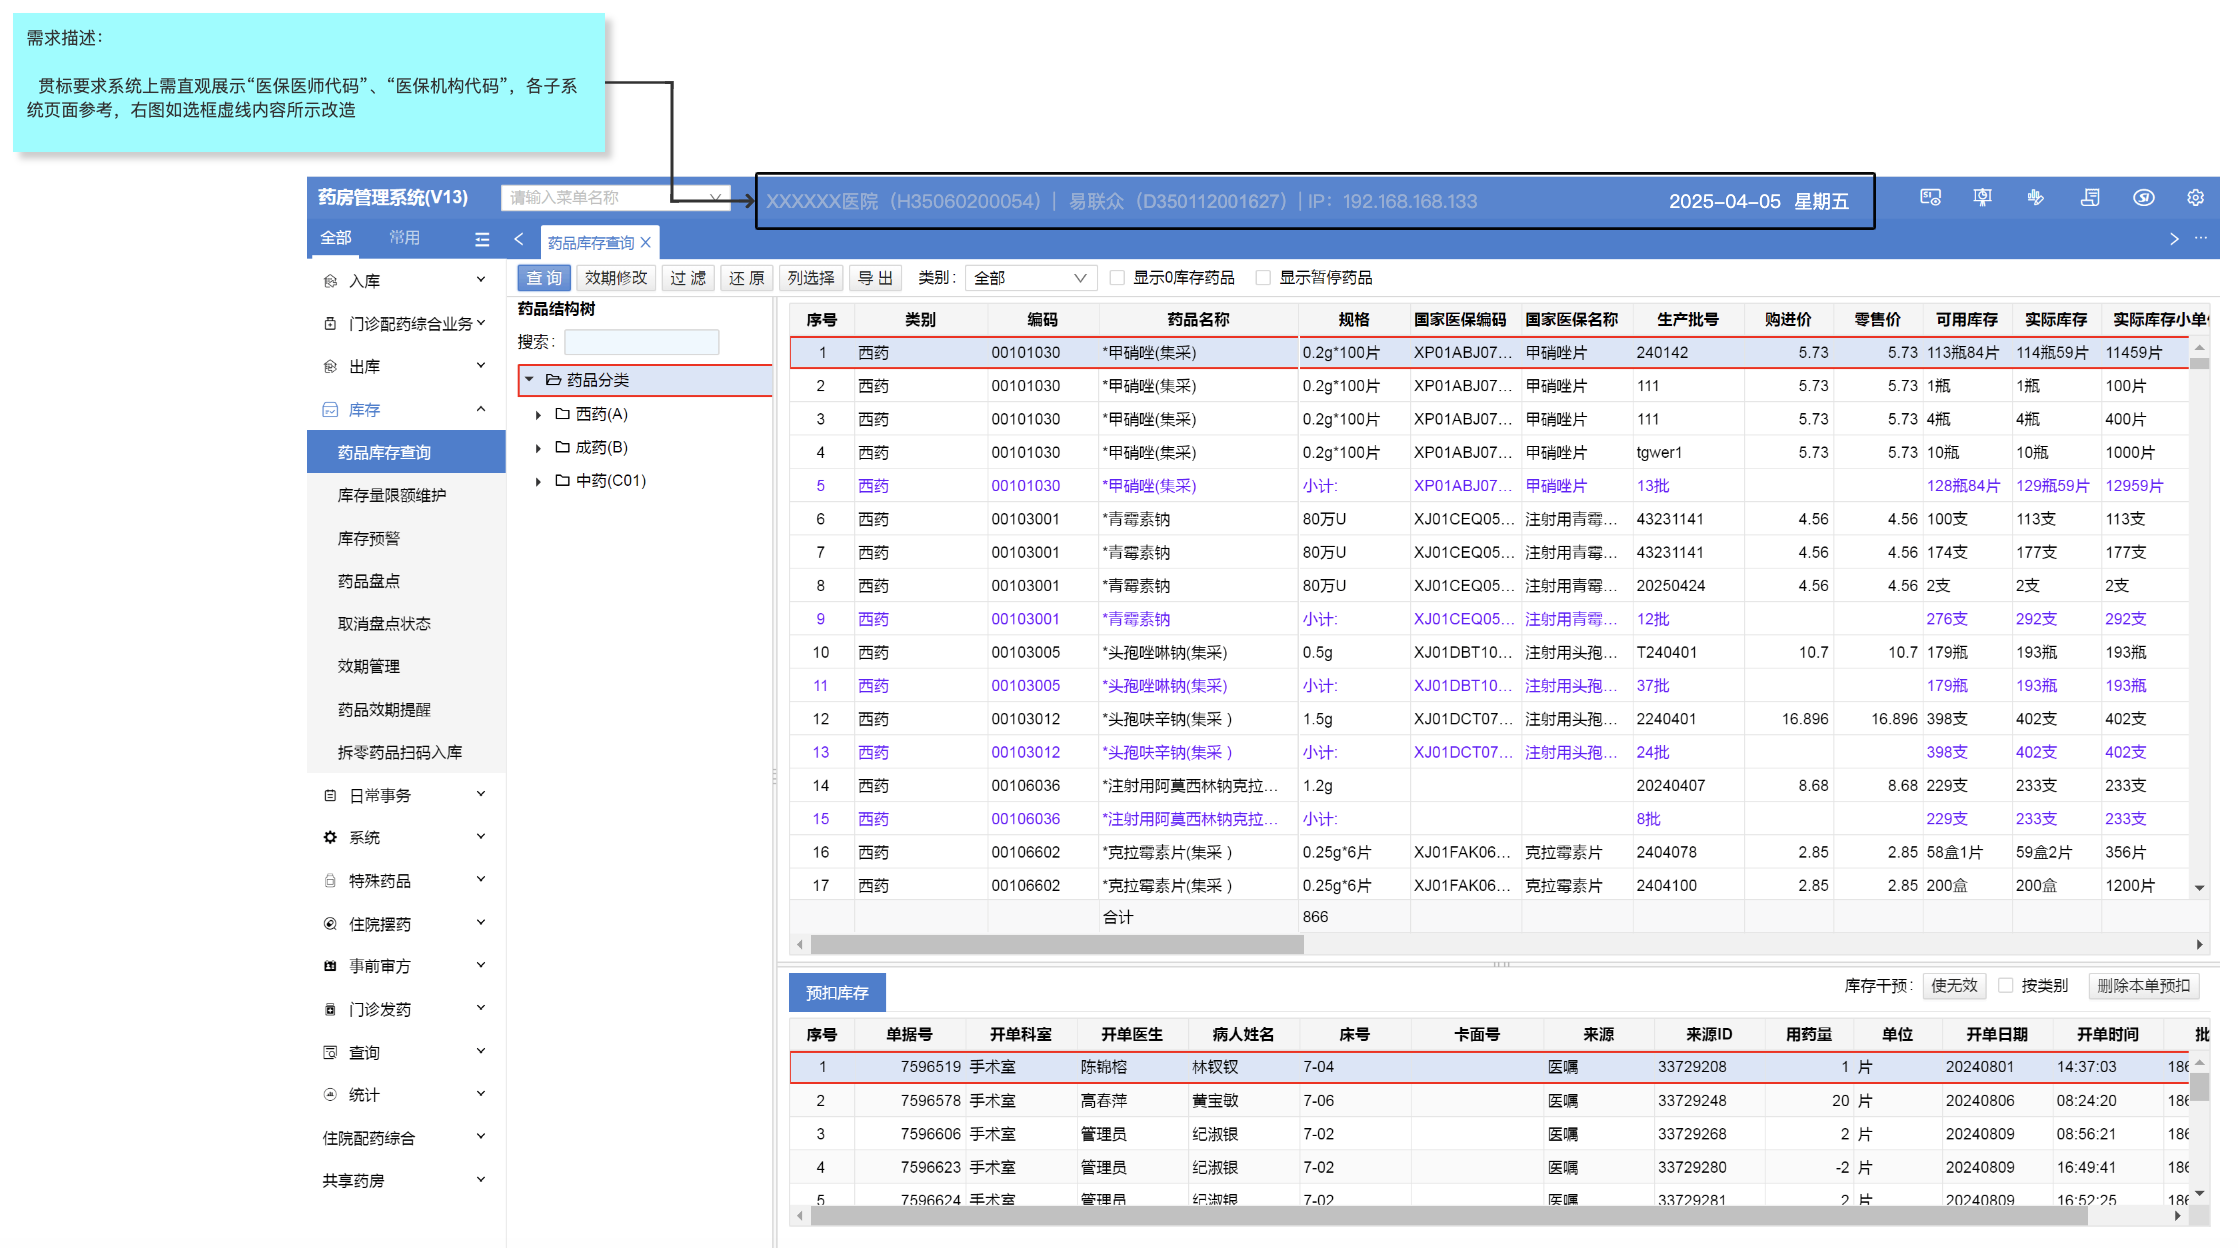Open the 类别 dropdown showing 全部
Viewport: 2238px width, 1248px height.
pos(1030,278)
